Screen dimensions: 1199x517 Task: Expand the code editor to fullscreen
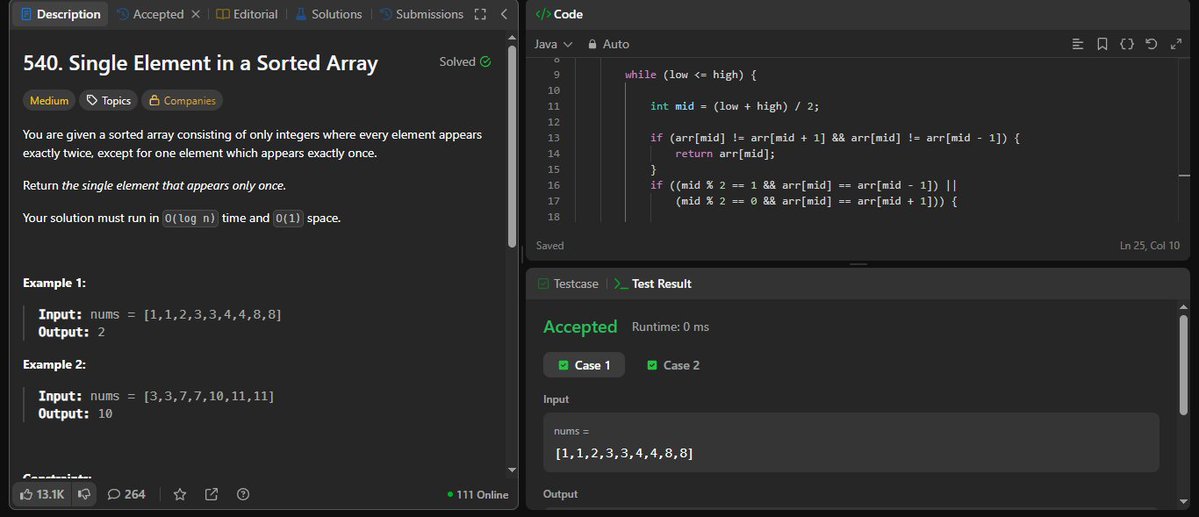click(x=1176, y=44)
